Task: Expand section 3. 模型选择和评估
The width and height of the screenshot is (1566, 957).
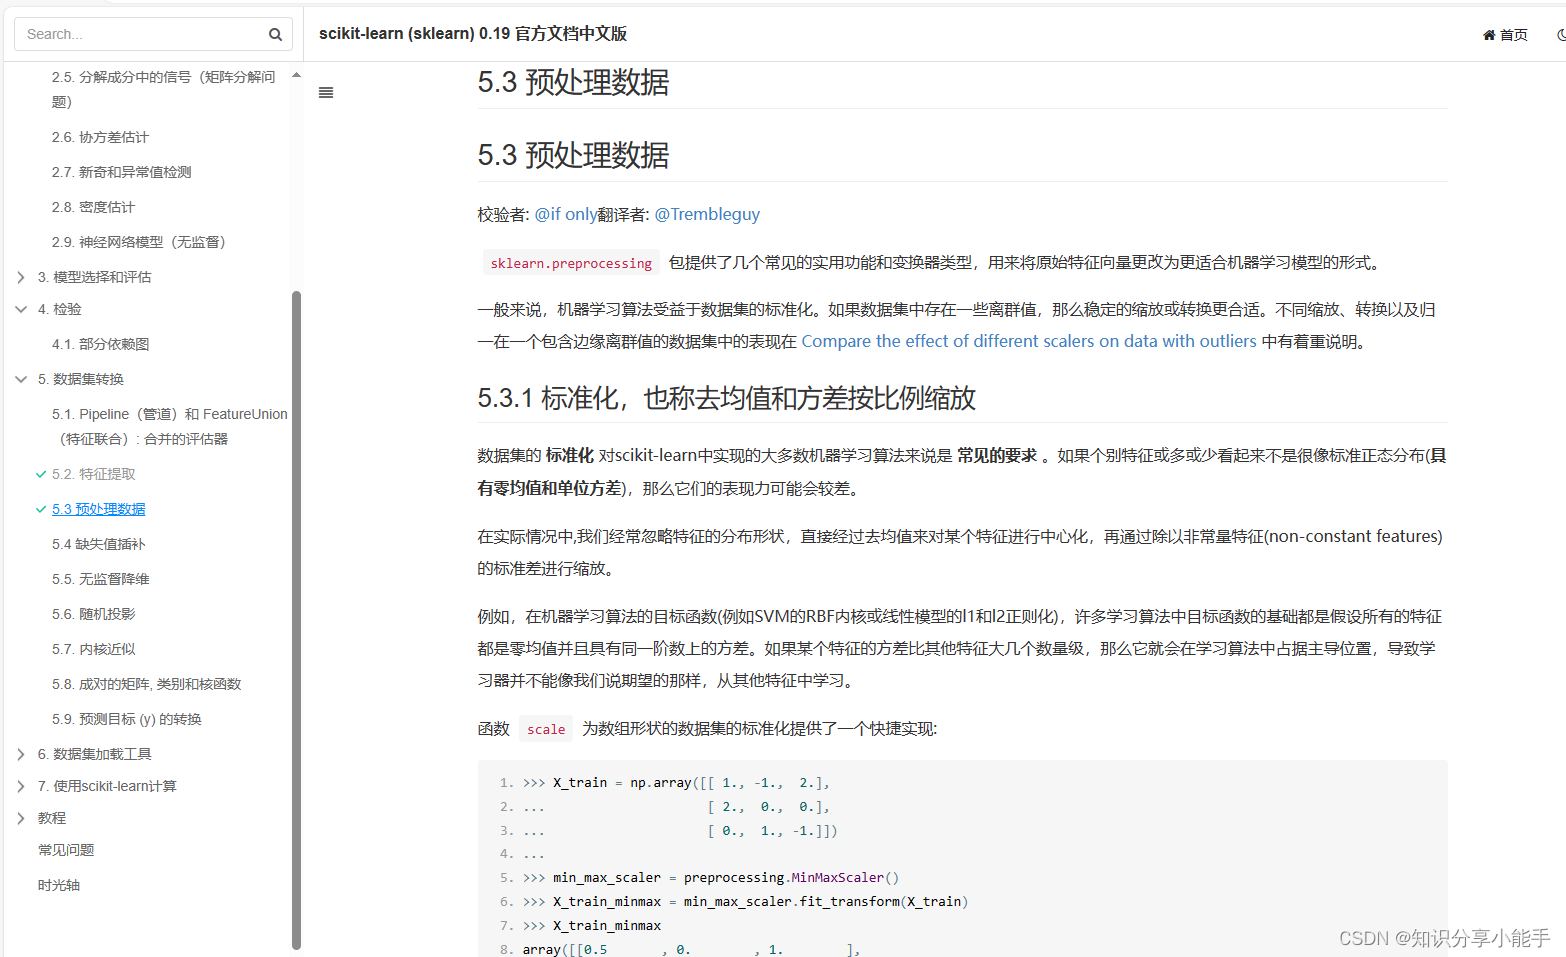Action: [x=21, y=277]
